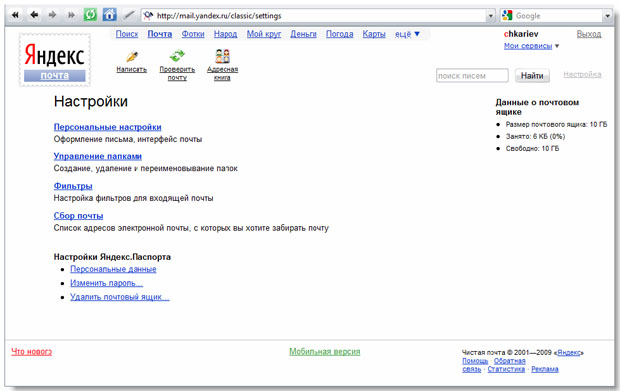This screenshot has height=391, width=620.
Task: Click the Адресная книга text link
Action: click(222, 74)
